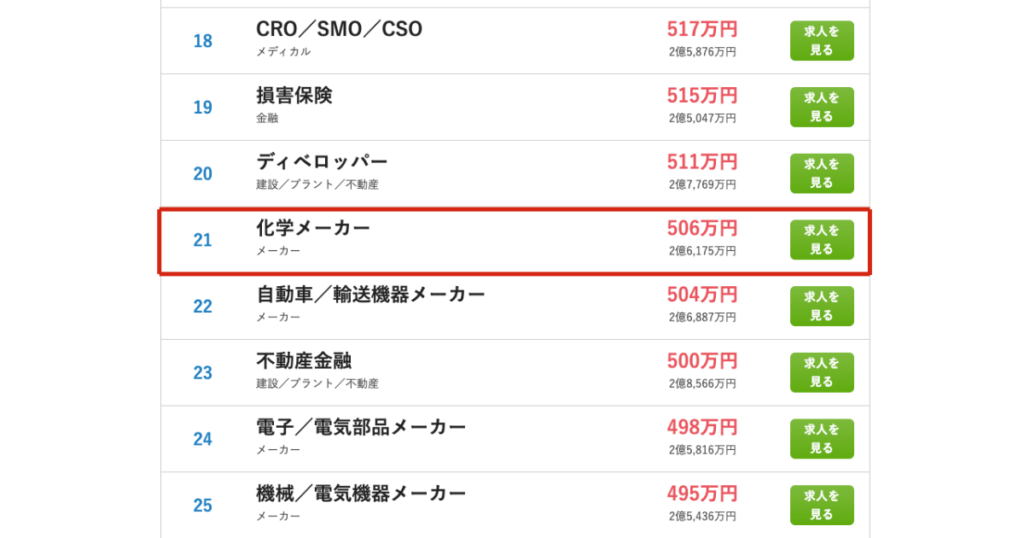View jobs for 電子/電気部品メーカー
This screenshot has height=538, width=1024.
tap(822, 439)
